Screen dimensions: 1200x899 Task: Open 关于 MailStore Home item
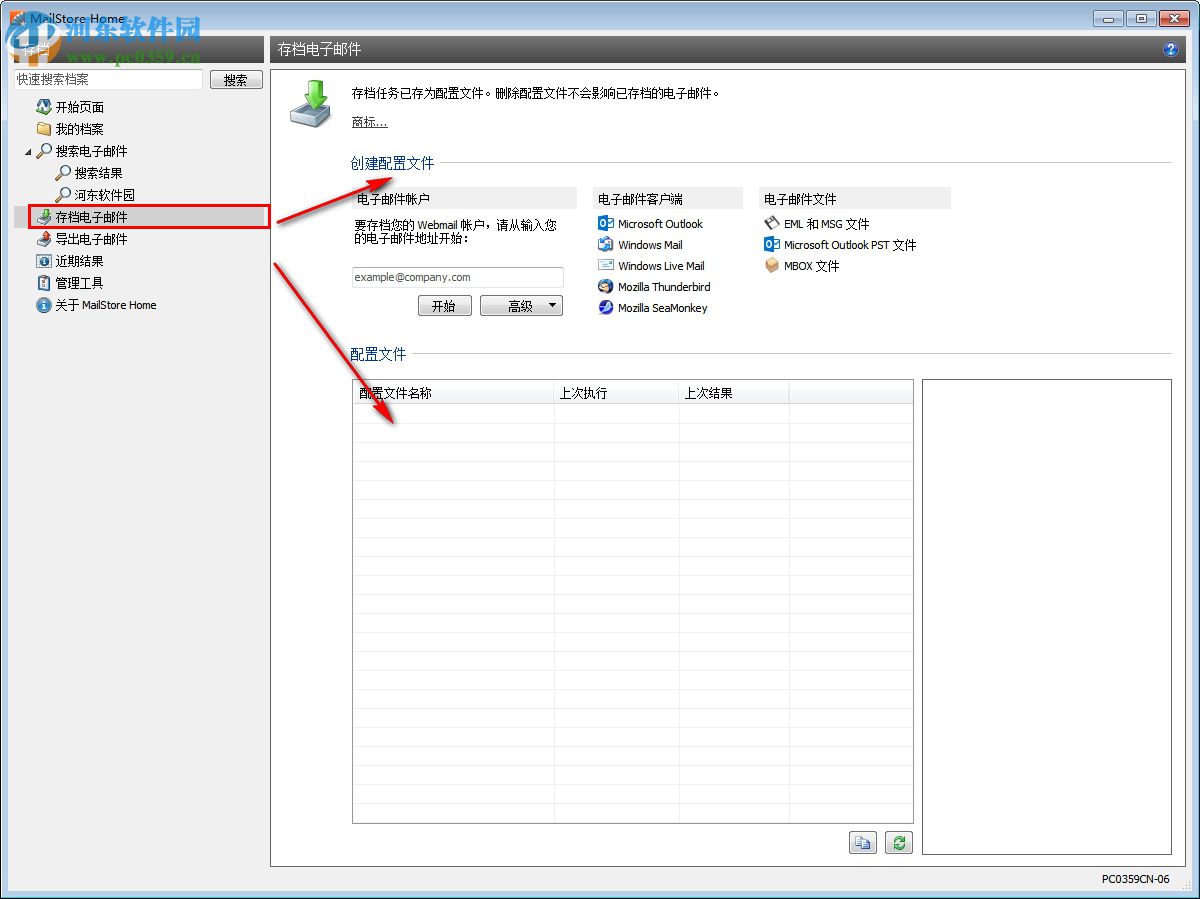(x=106, y=305)
